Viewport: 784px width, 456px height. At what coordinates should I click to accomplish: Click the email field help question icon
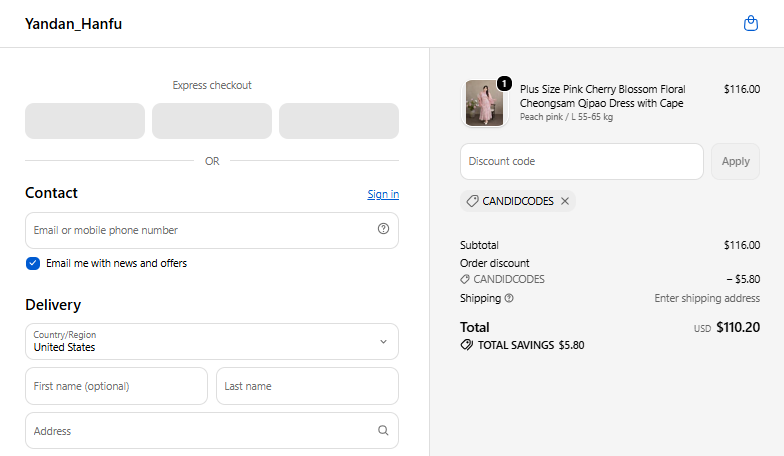pyautogui.click(x=383, y=228)
